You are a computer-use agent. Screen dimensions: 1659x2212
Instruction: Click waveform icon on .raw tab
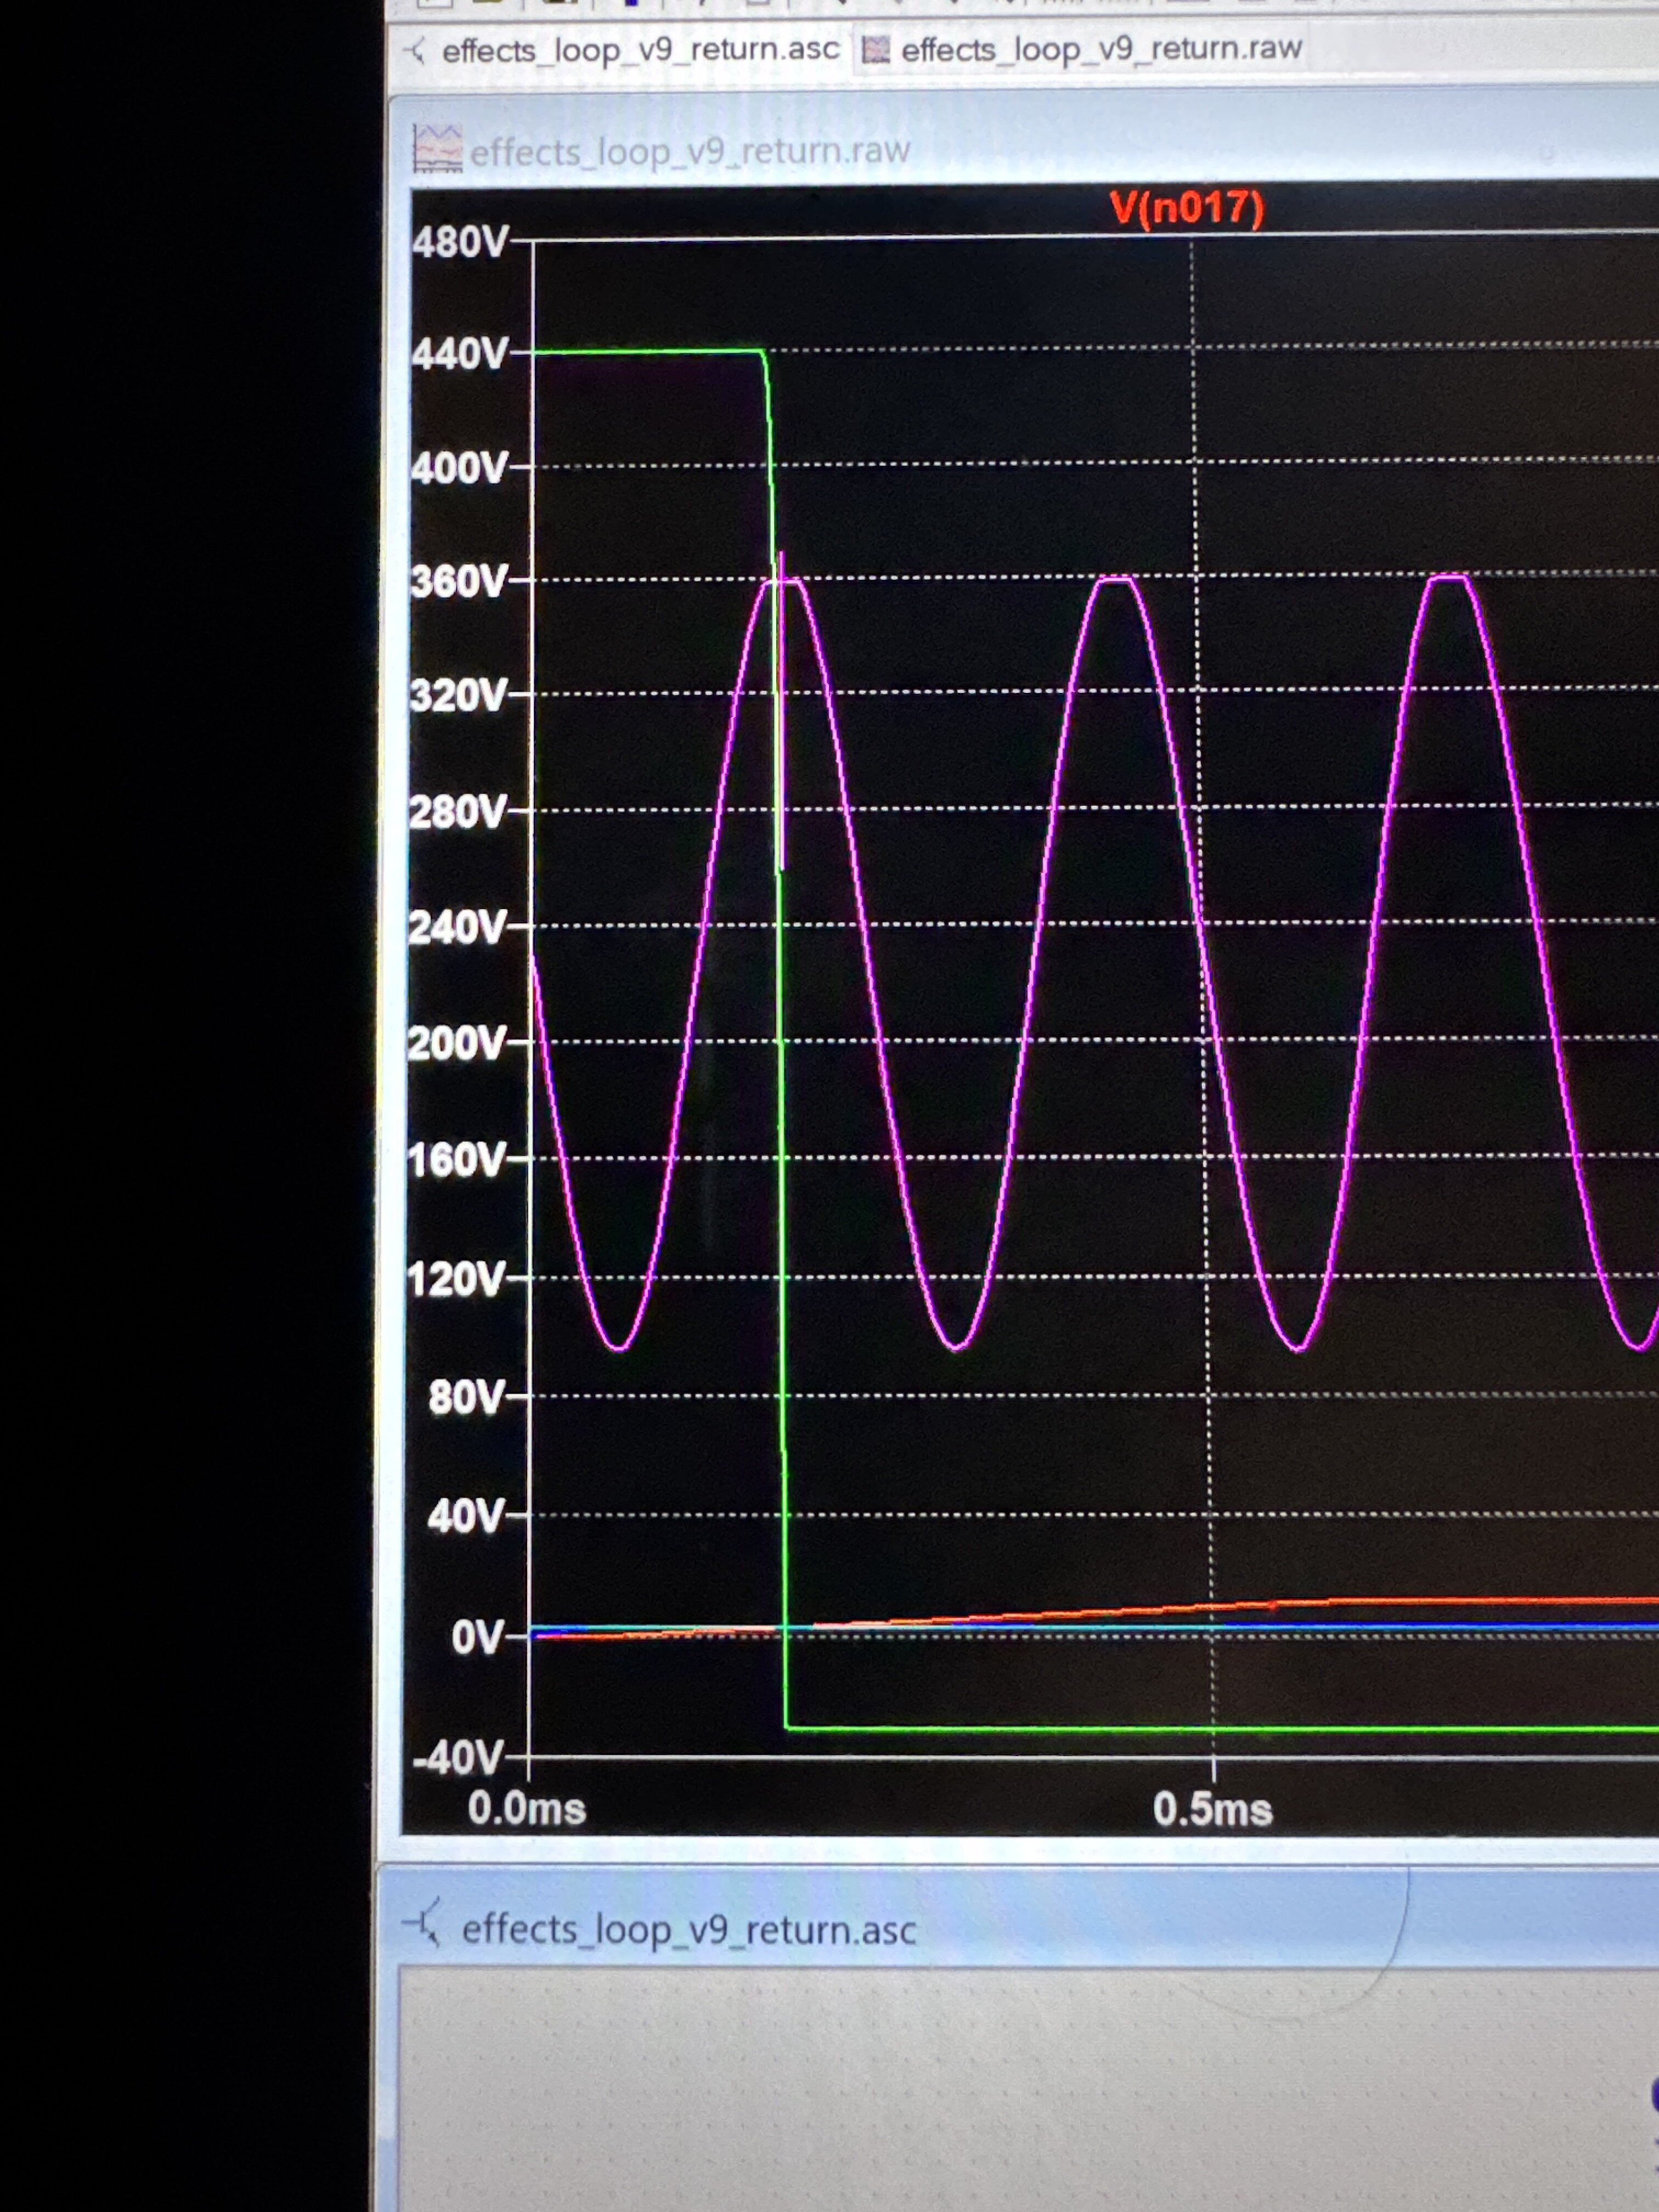[x=876, y=50]
